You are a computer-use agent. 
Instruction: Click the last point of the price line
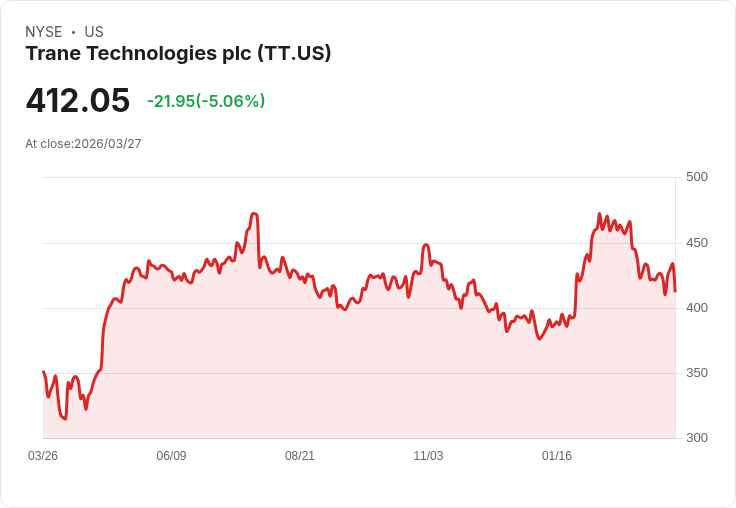pyautogui.click(x=675, y=291)
